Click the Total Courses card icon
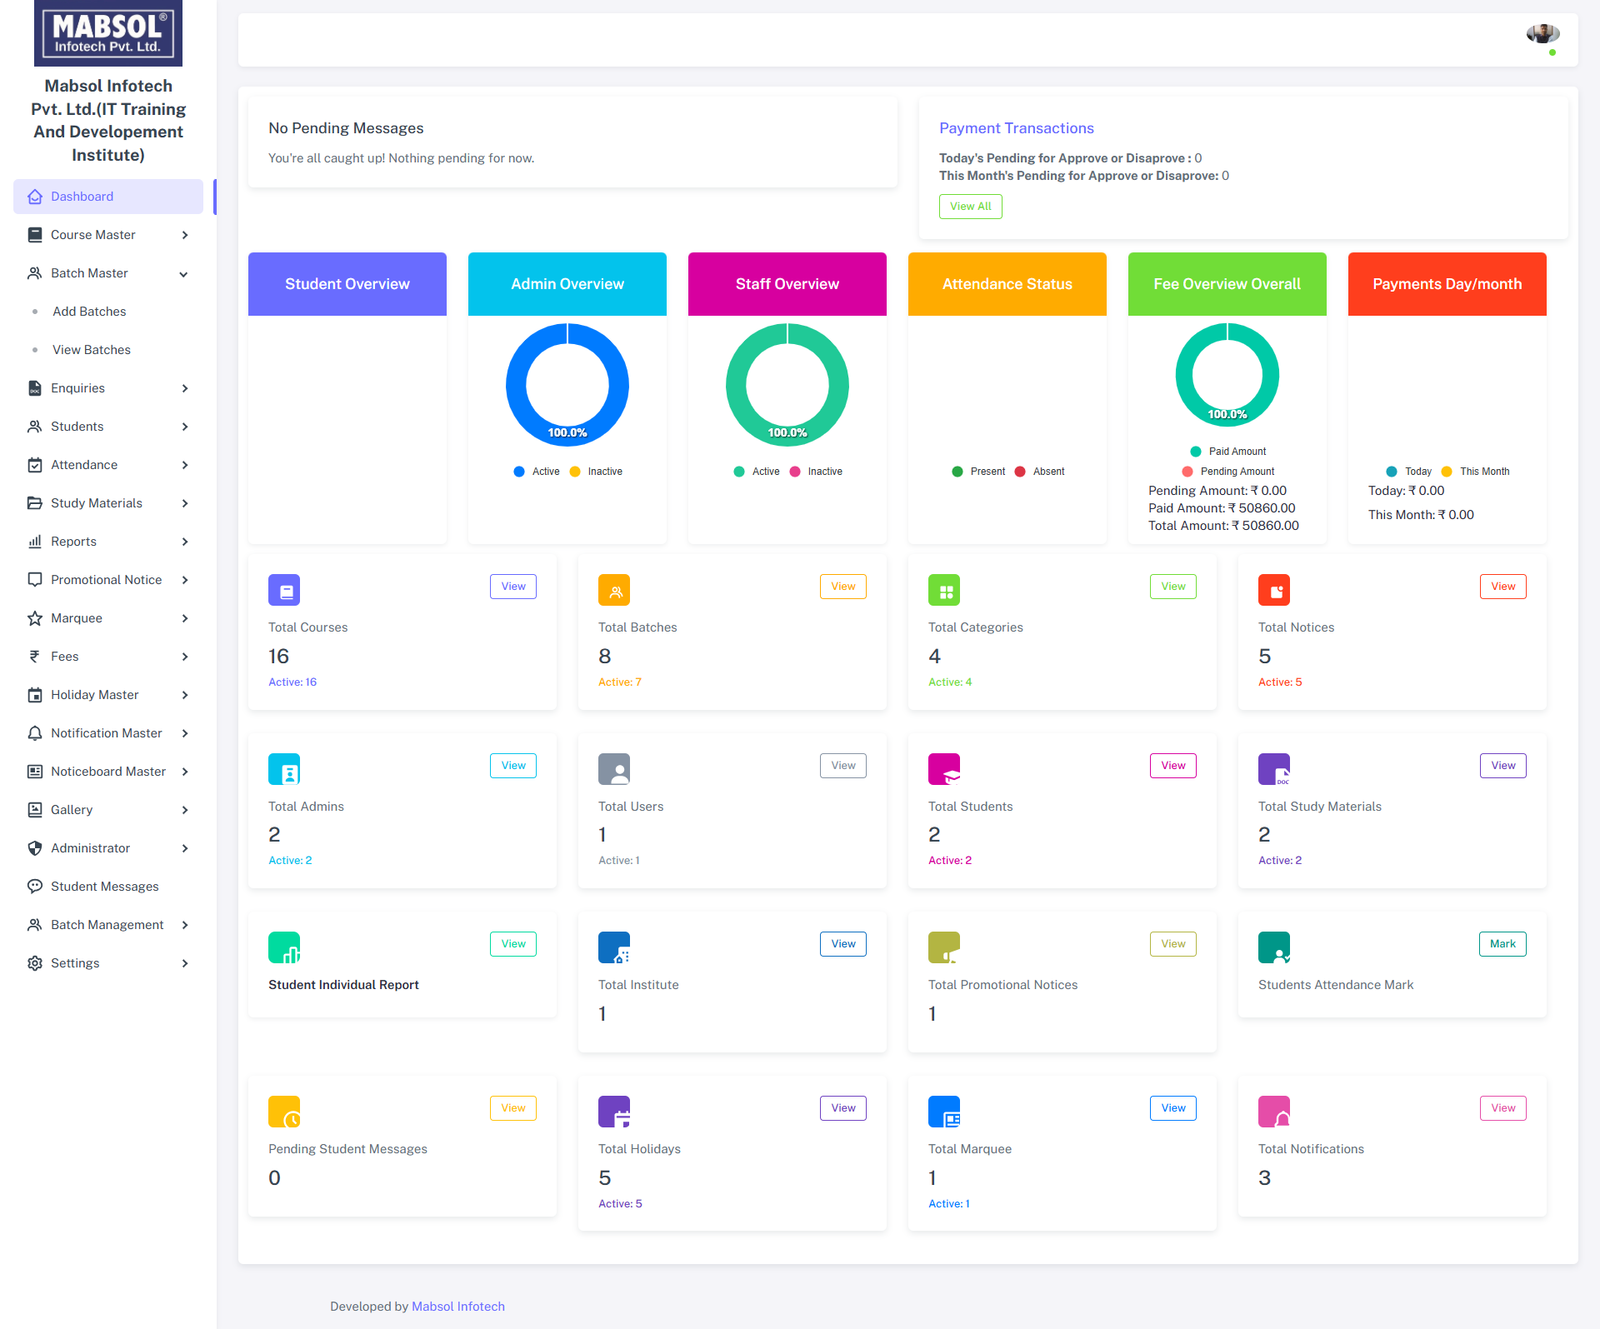This screenshot has height=1329, width=1600. (x=284, y=590)
